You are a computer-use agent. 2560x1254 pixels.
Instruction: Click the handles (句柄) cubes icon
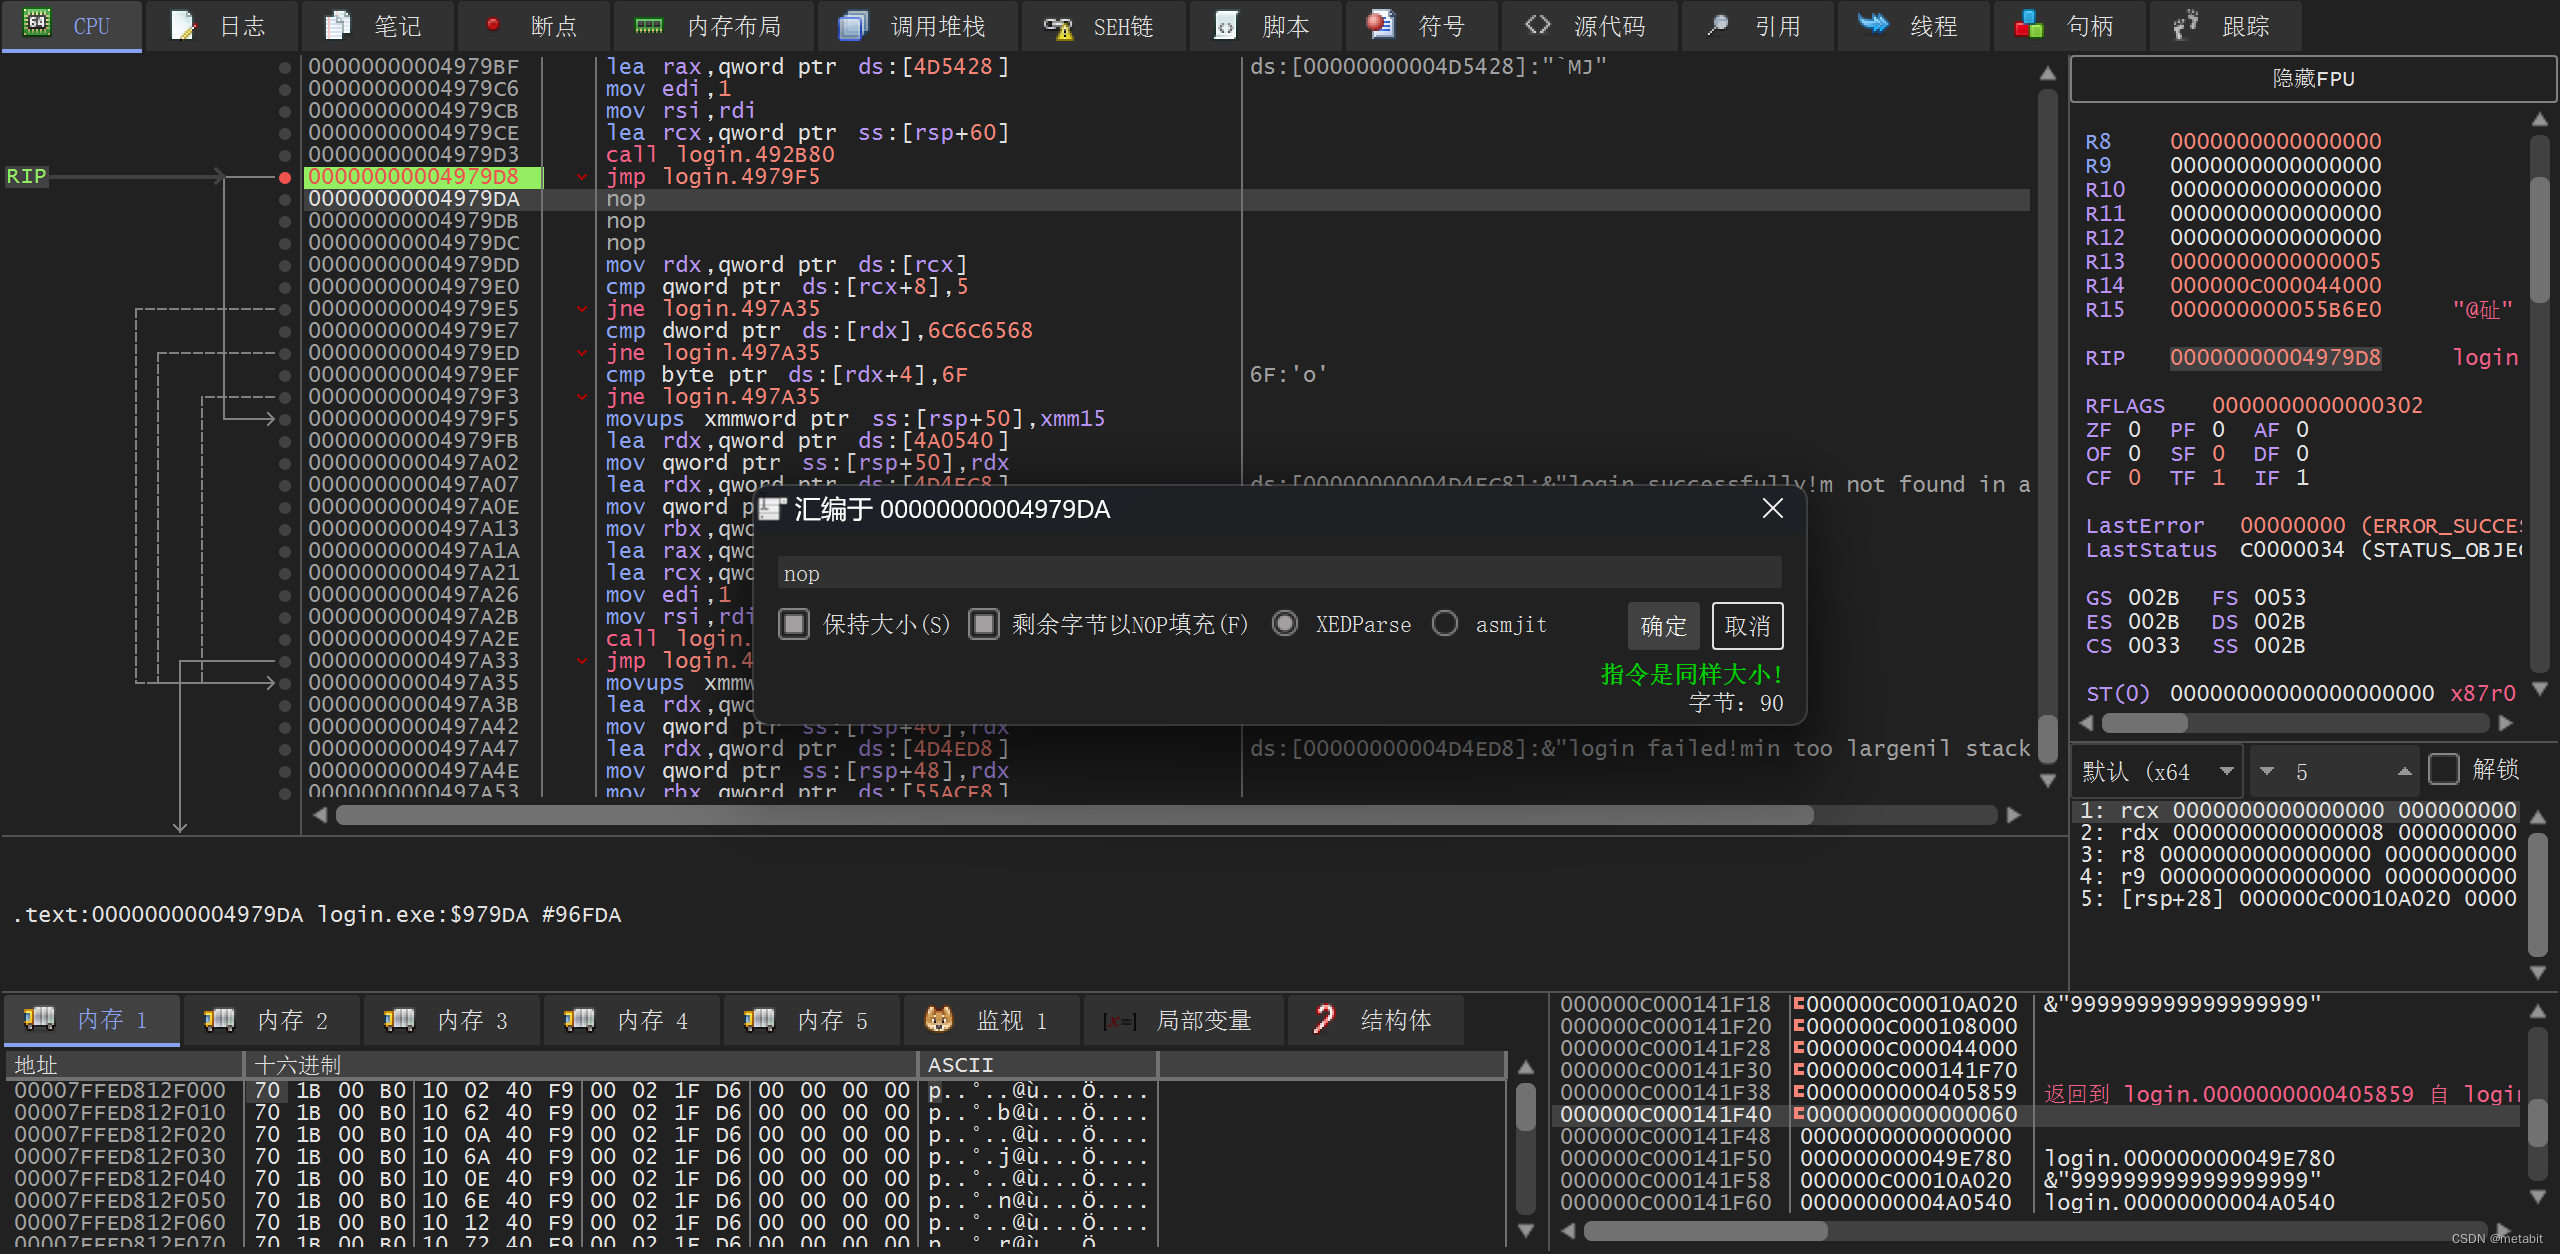pos(2029,25)
